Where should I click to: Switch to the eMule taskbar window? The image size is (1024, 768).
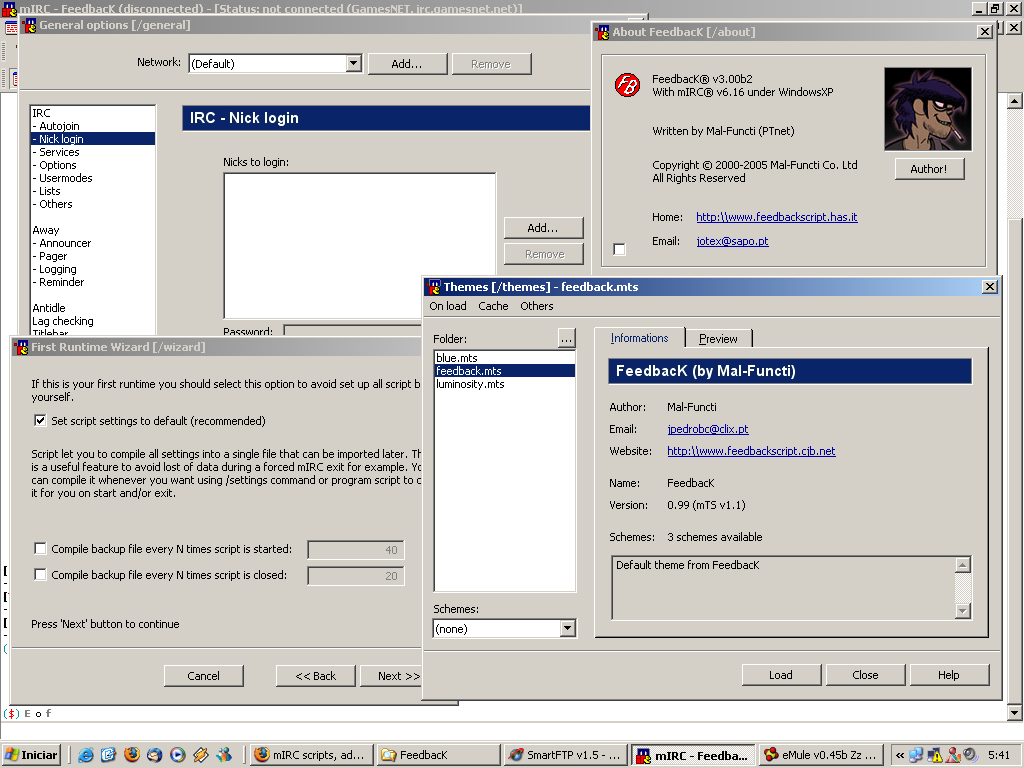click(821, 755)
